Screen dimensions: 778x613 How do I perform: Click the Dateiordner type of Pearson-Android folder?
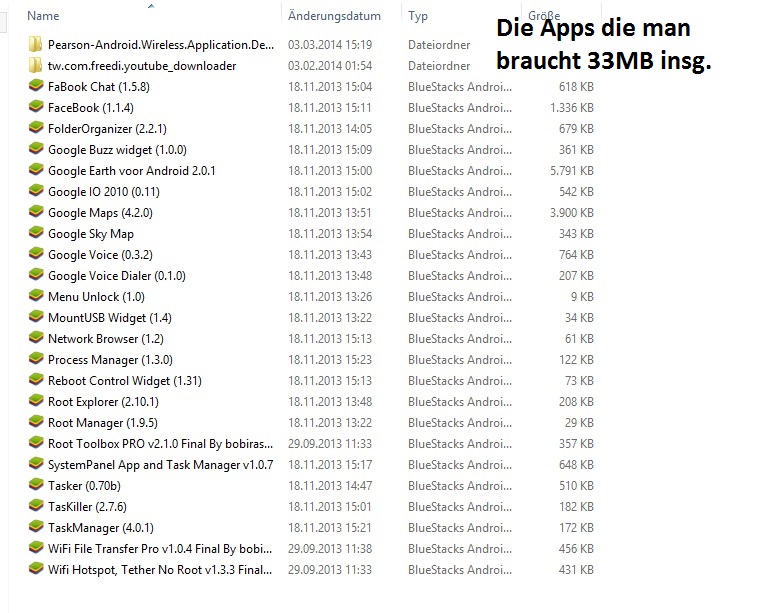[x=439, y=45]
